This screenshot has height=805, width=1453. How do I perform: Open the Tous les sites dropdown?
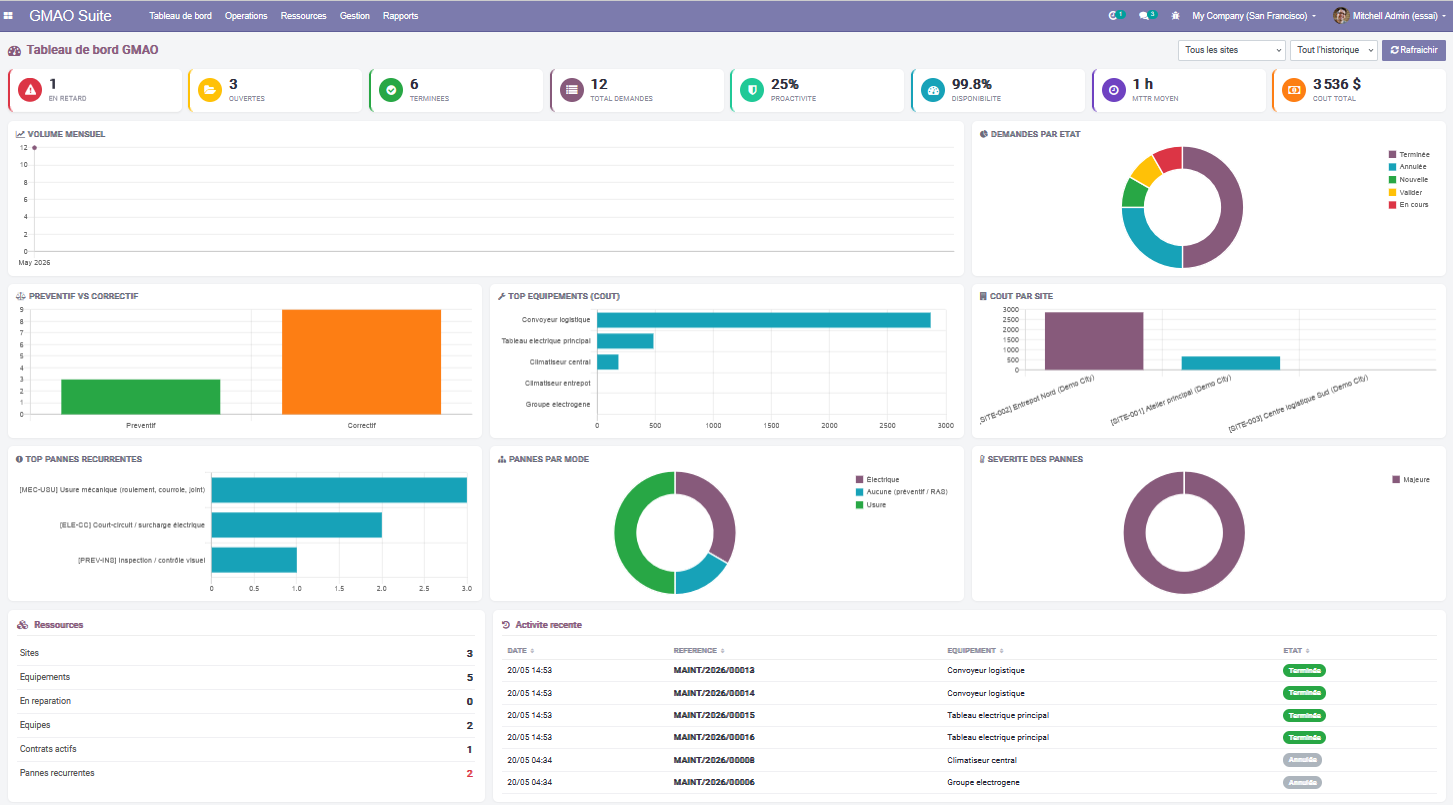coord(1232,50)
